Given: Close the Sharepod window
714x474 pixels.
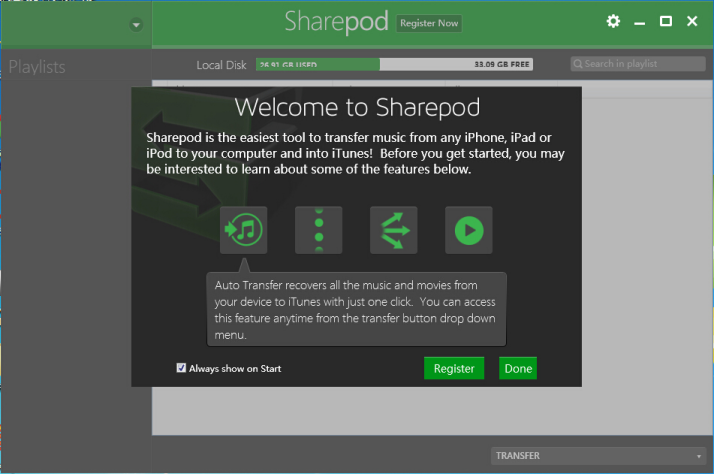Looking at the screenshot, I should [x=692, y=21].
